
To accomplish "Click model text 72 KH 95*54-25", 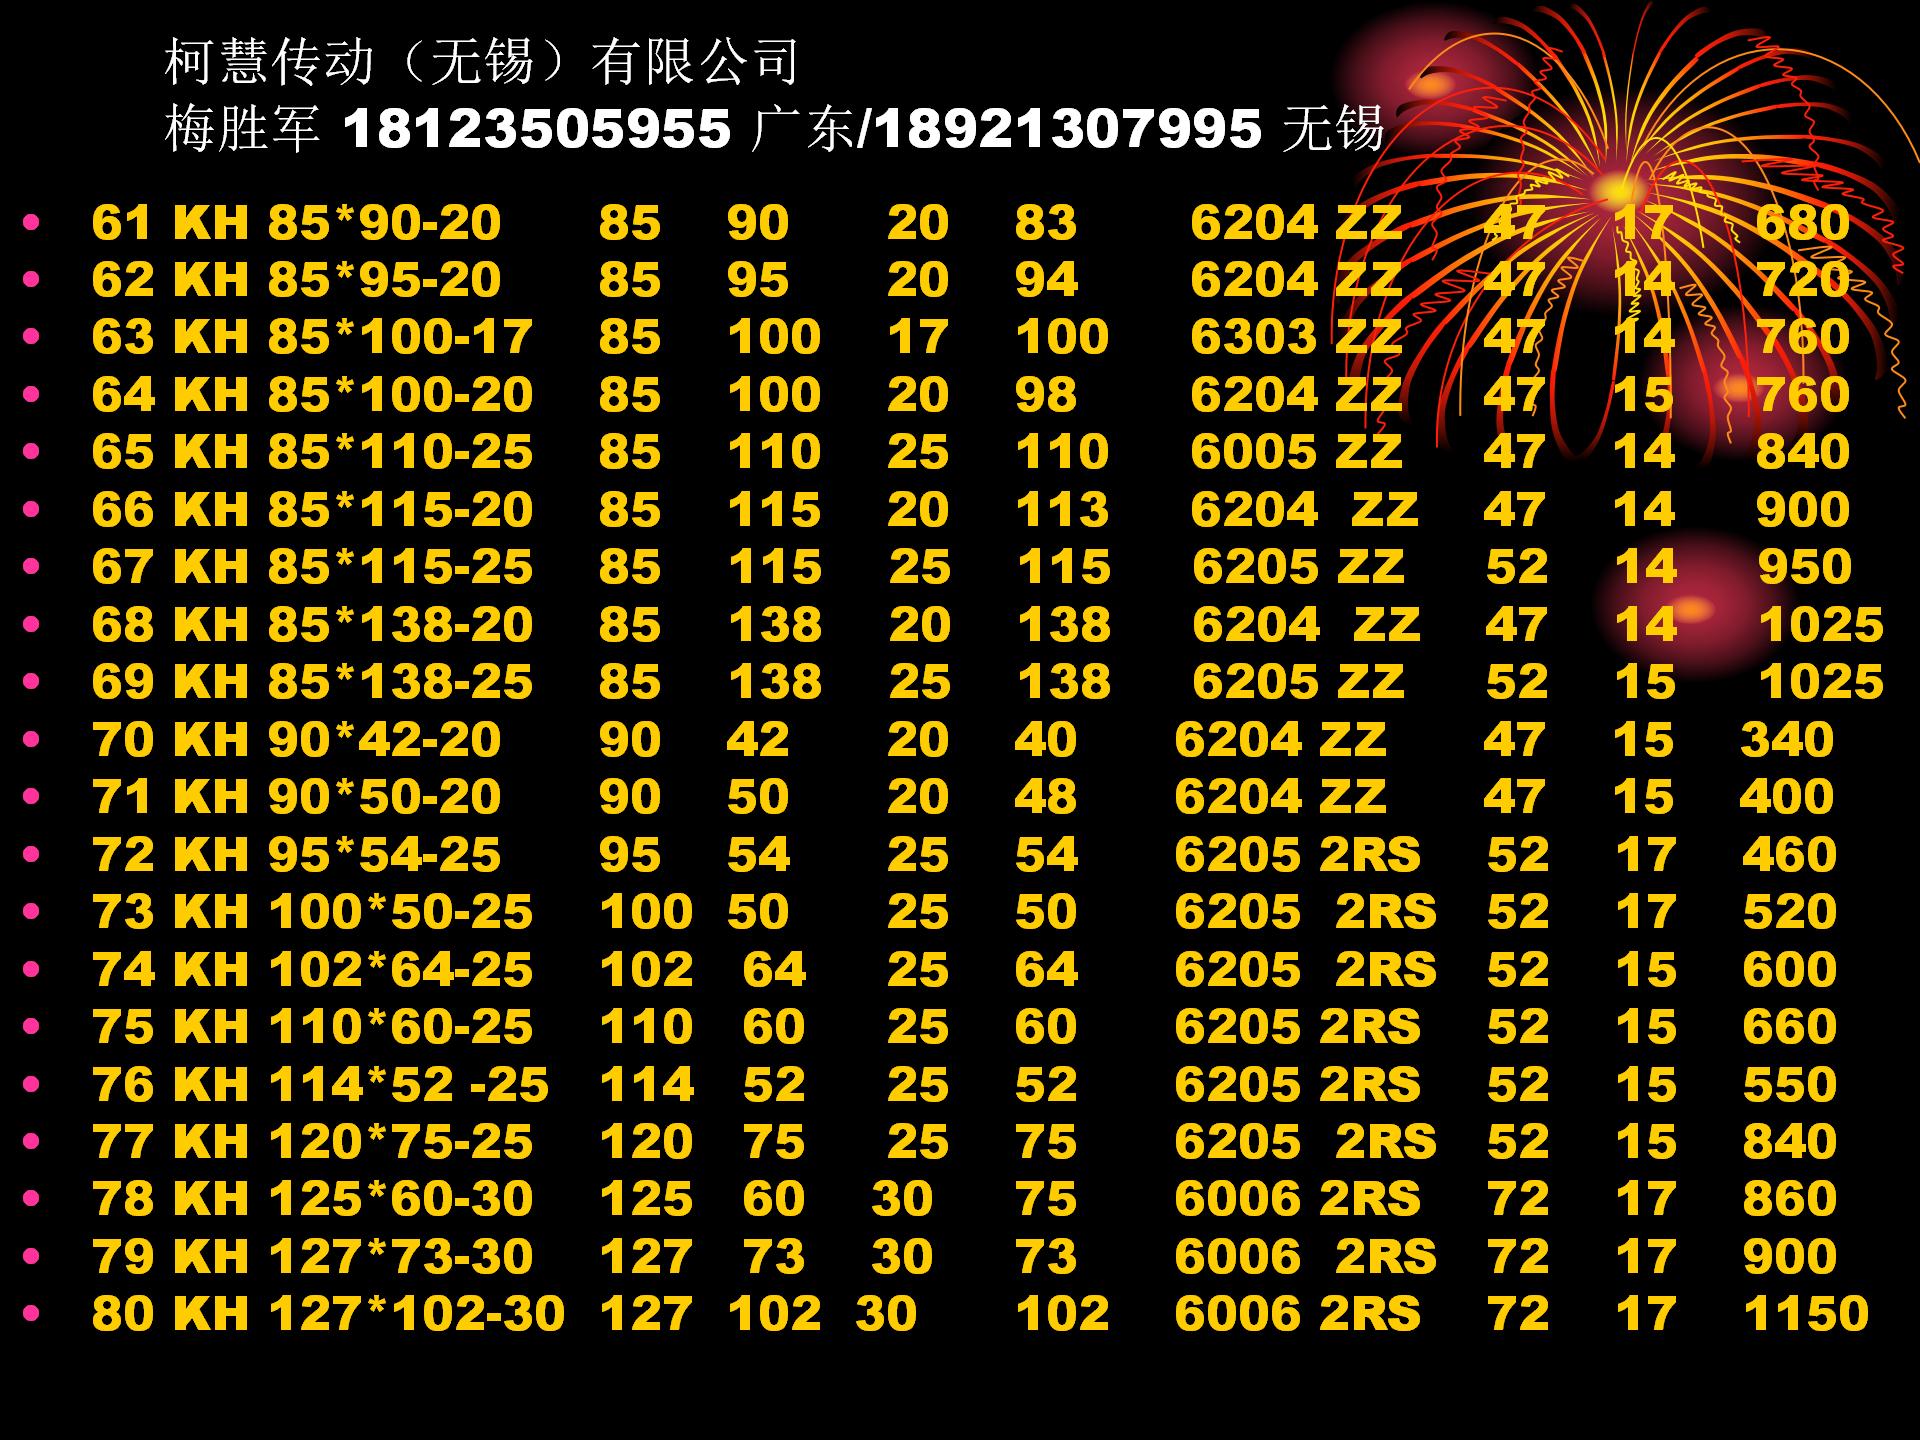I will point(296,855).
